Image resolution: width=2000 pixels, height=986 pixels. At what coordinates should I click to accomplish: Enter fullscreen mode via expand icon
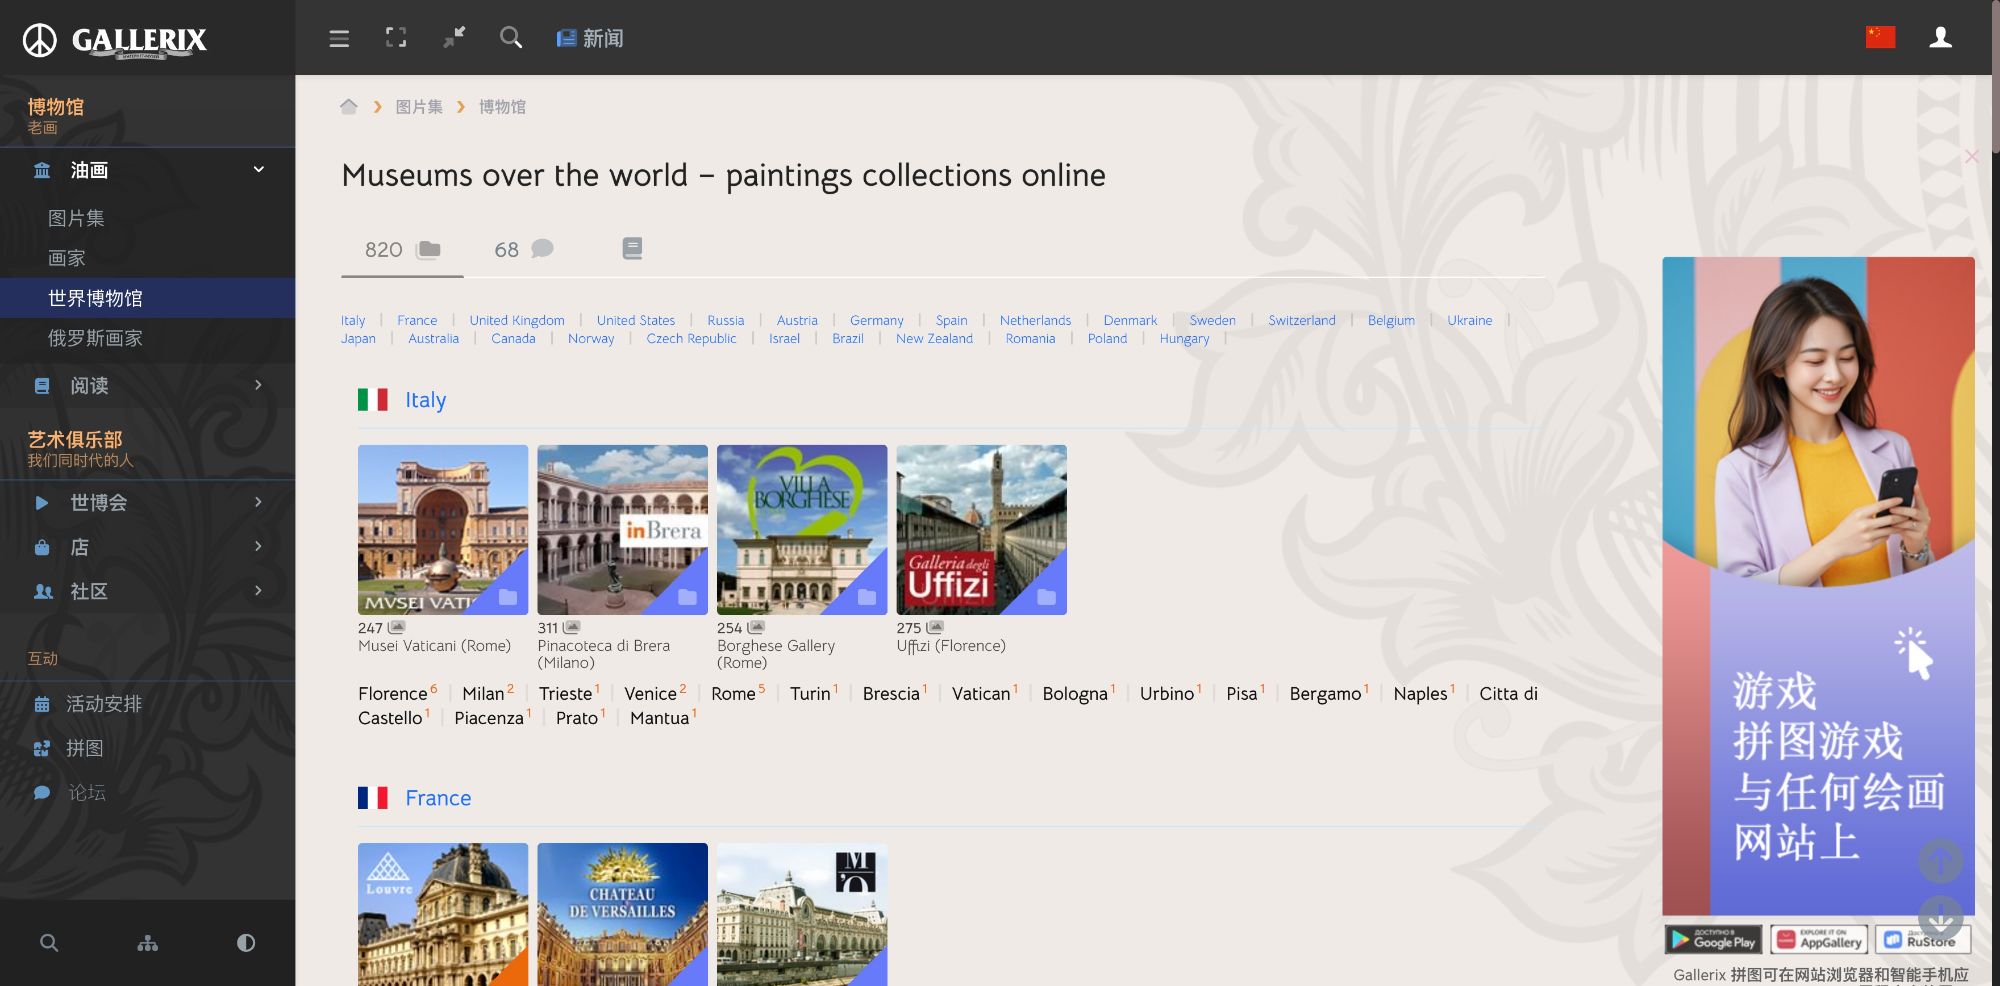tap(396, 38)
